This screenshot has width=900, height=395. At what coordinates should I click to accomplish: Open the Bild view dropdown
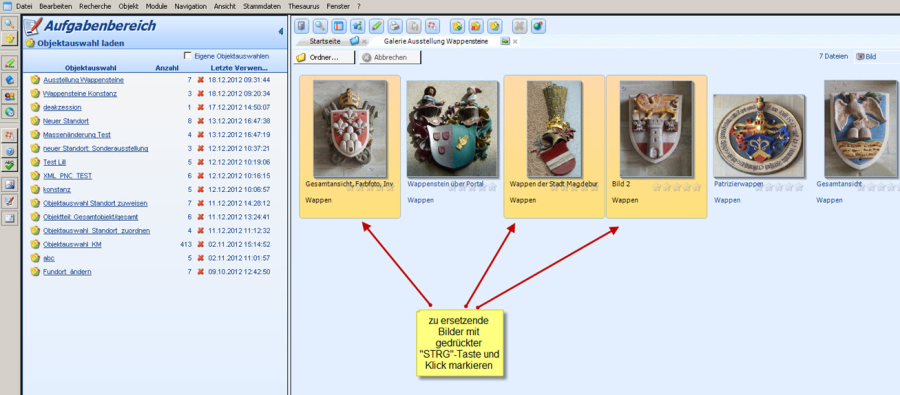(876, 57)
